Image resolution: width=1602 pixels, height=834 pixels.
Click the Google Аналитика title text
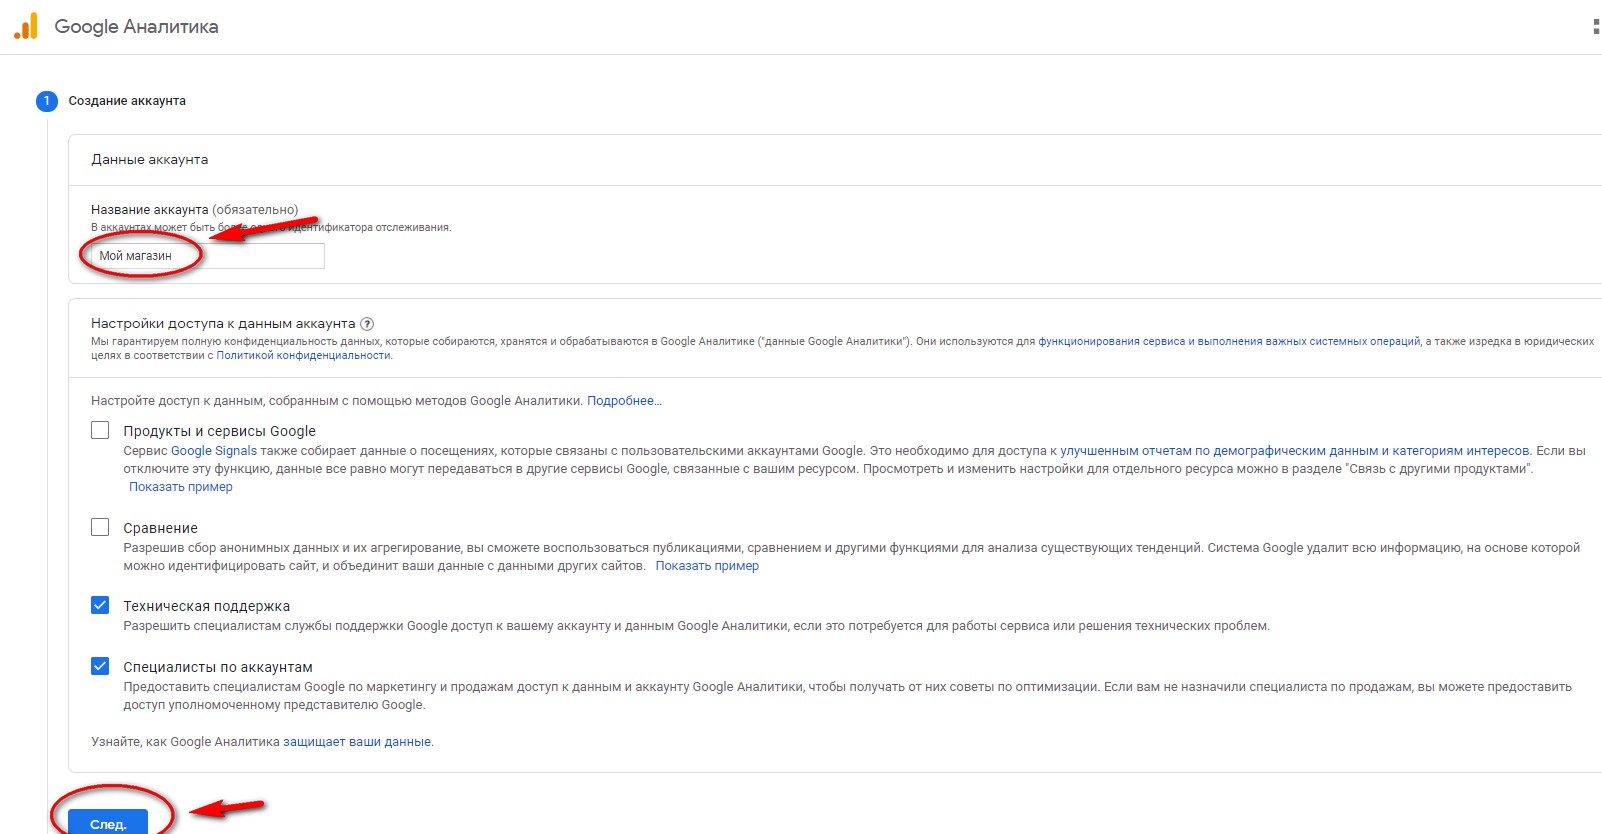click(136, 27)
